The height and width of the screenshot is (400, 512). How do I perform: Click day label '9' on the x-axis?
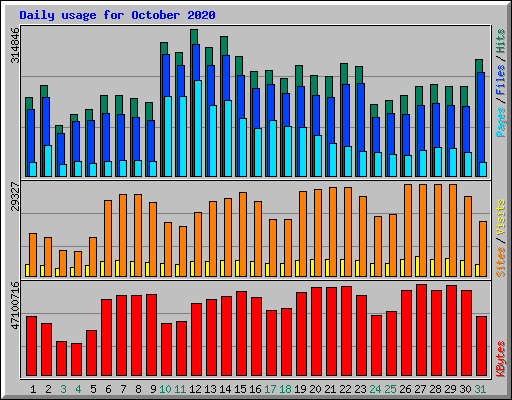pos(153,389)
